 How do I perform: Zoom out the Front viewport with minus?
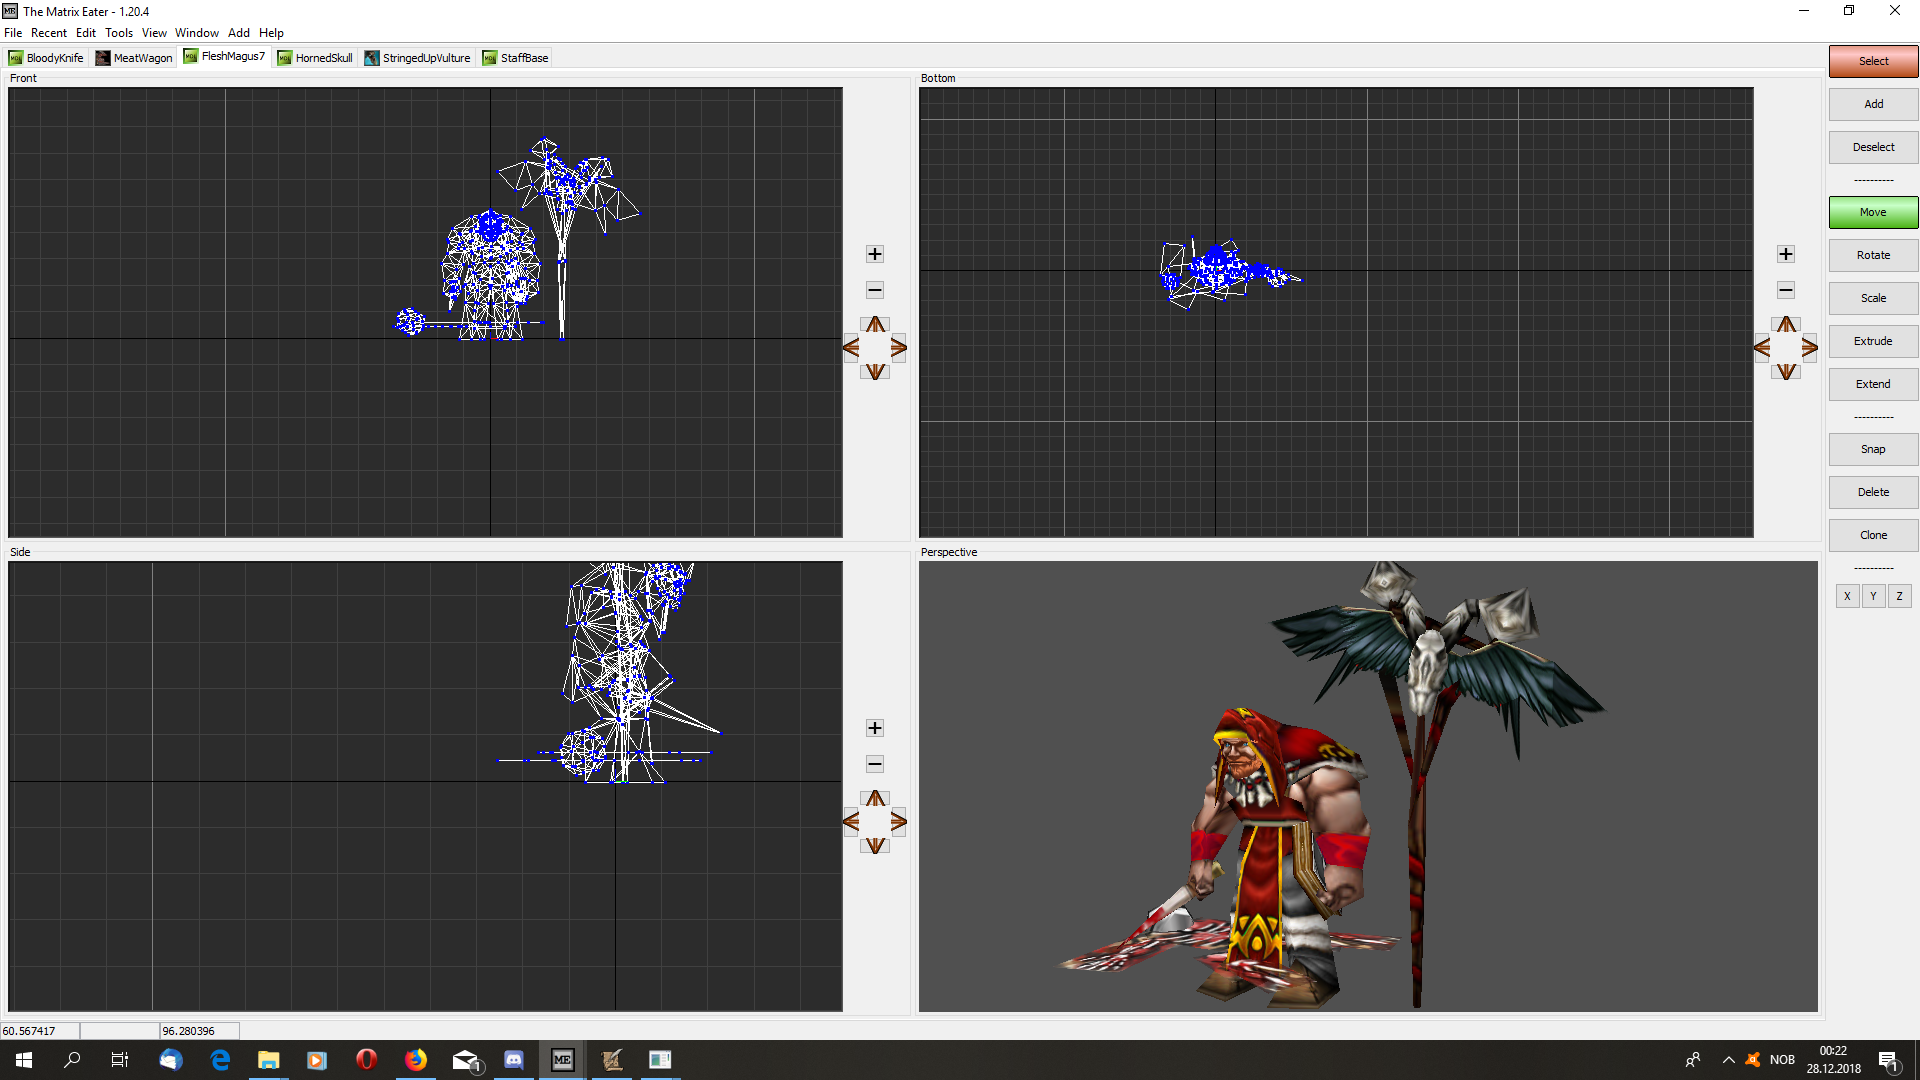click(x=875, y=290)
